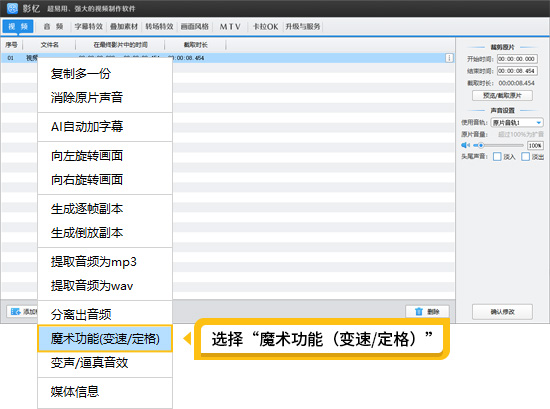The width and height of the screenshot is (550, 409).
Task: Expand the 使用音轨 audio track dropdown
Action: (x=517, y=122)
